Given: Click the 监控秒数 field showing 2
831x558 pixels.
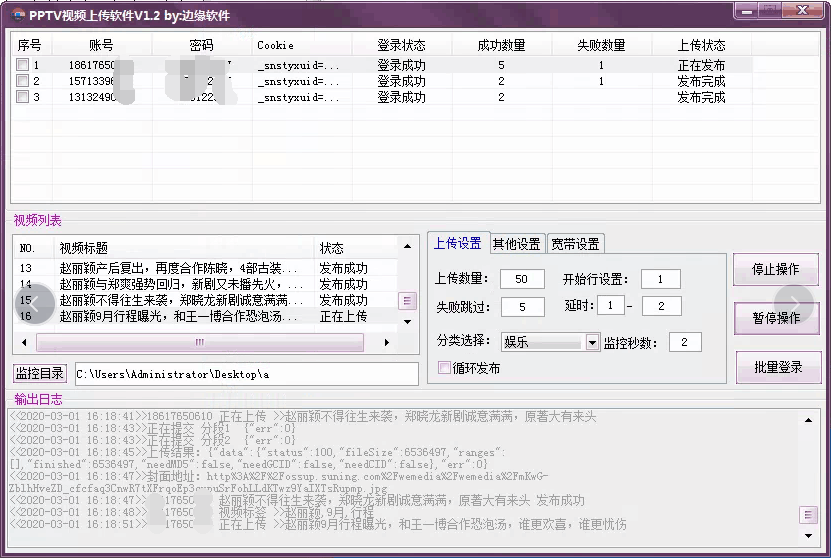Looking at the screenshot, I should tap(685, 342).
